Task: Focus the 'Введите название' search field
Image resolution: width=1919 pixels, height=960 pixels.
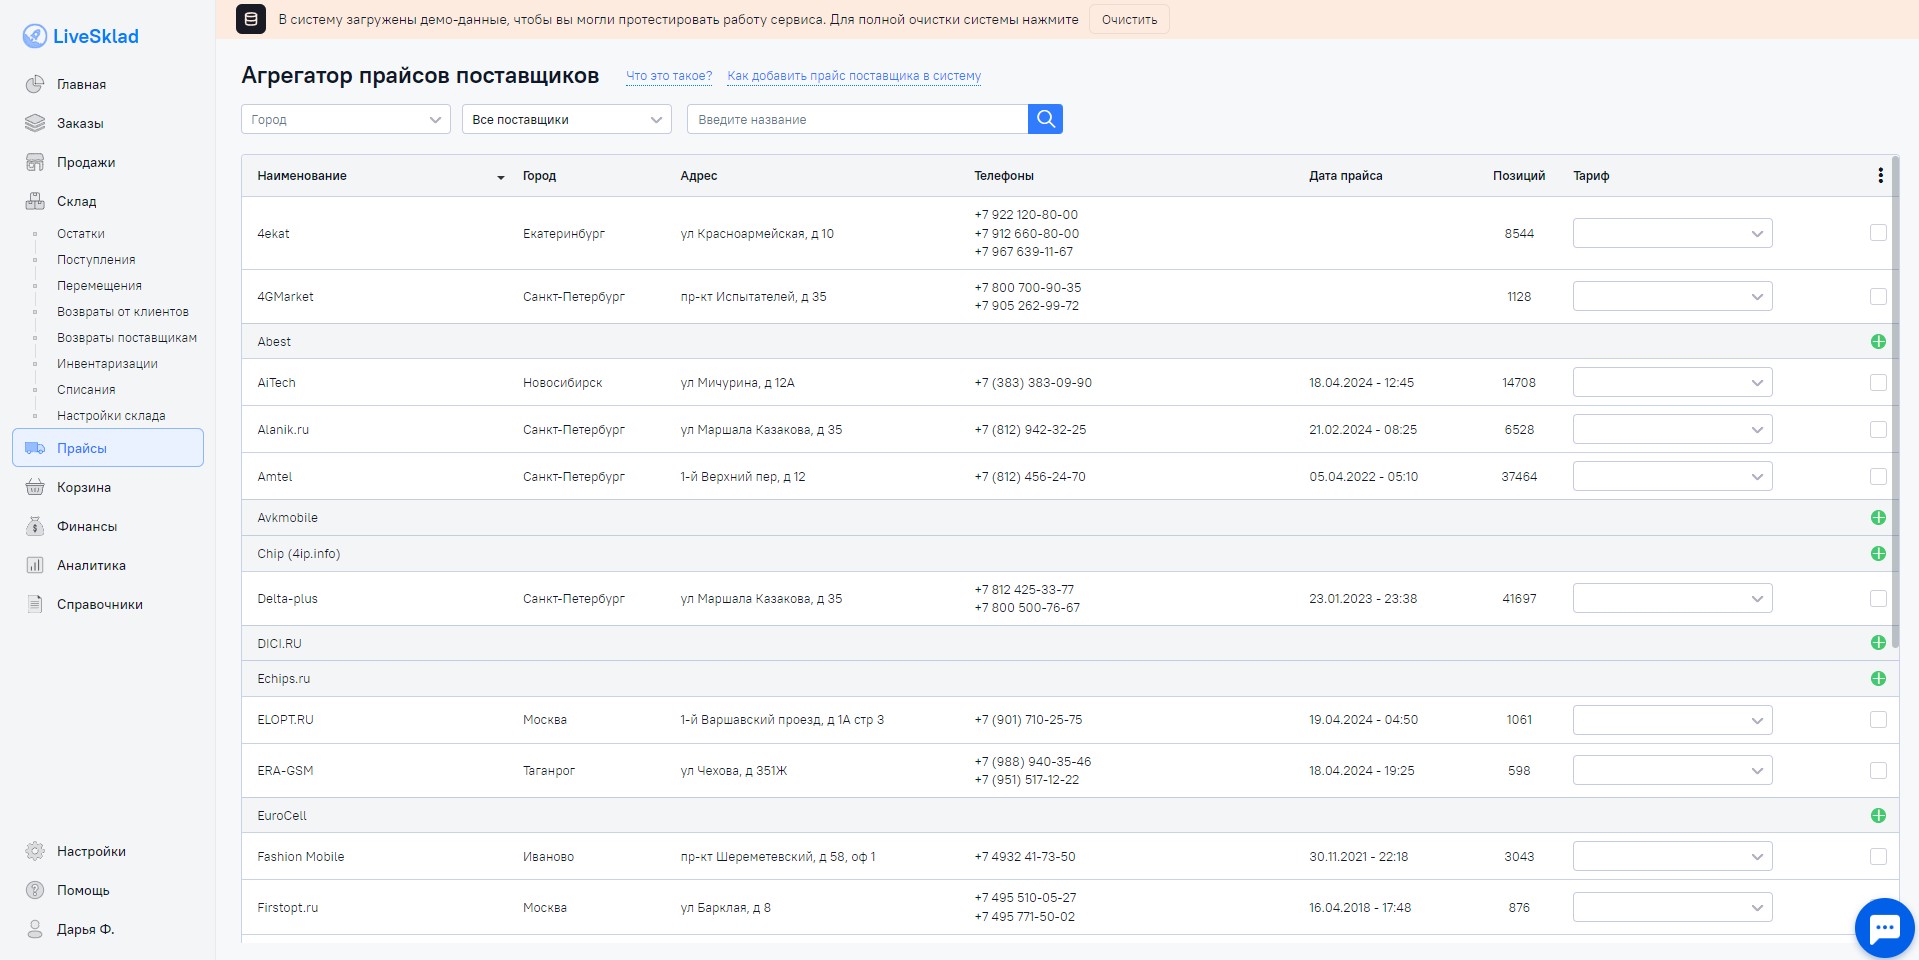Action: tap(857, 119)
